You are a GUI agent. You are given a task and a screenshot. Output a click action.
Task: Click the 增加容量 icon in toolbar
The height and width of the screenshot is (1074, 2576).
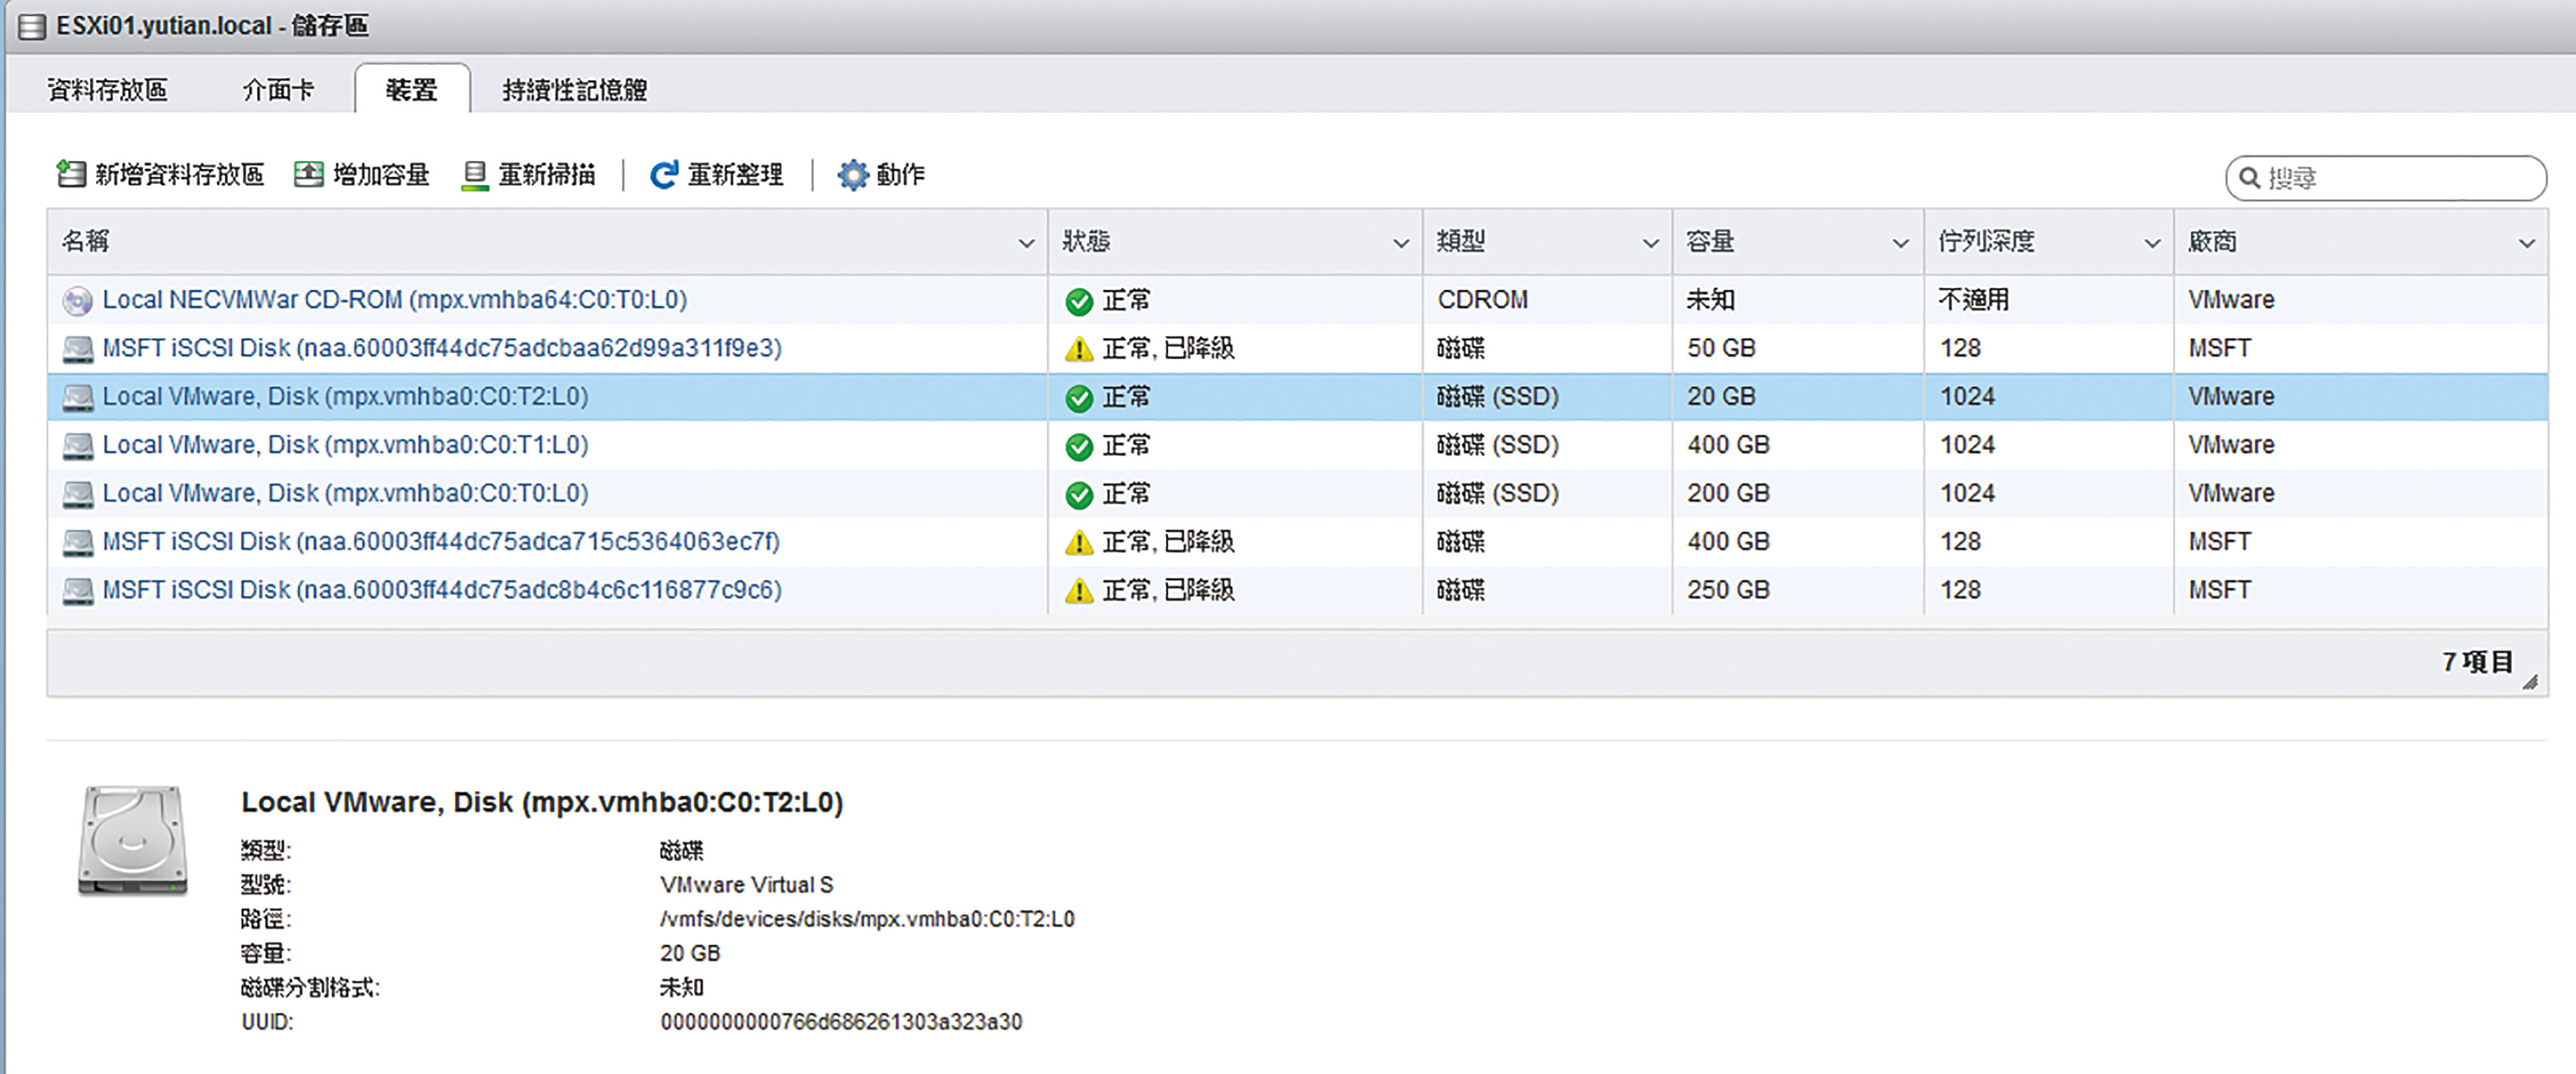308,174
